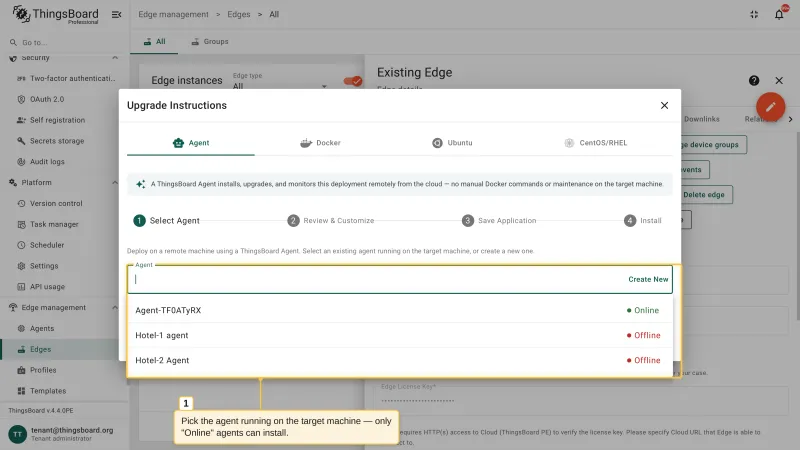Open Secrets storage
The width and height of the screenshot is (800, 450).
[x=64, y=141]
